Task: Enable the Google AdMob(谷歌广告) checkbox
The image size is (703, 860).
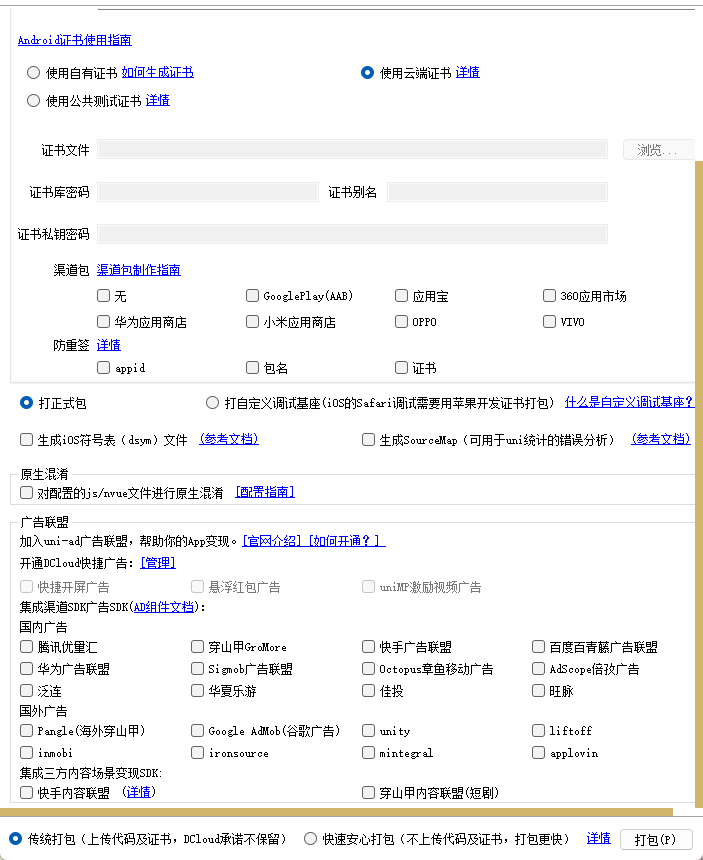Action: (197, 731)
